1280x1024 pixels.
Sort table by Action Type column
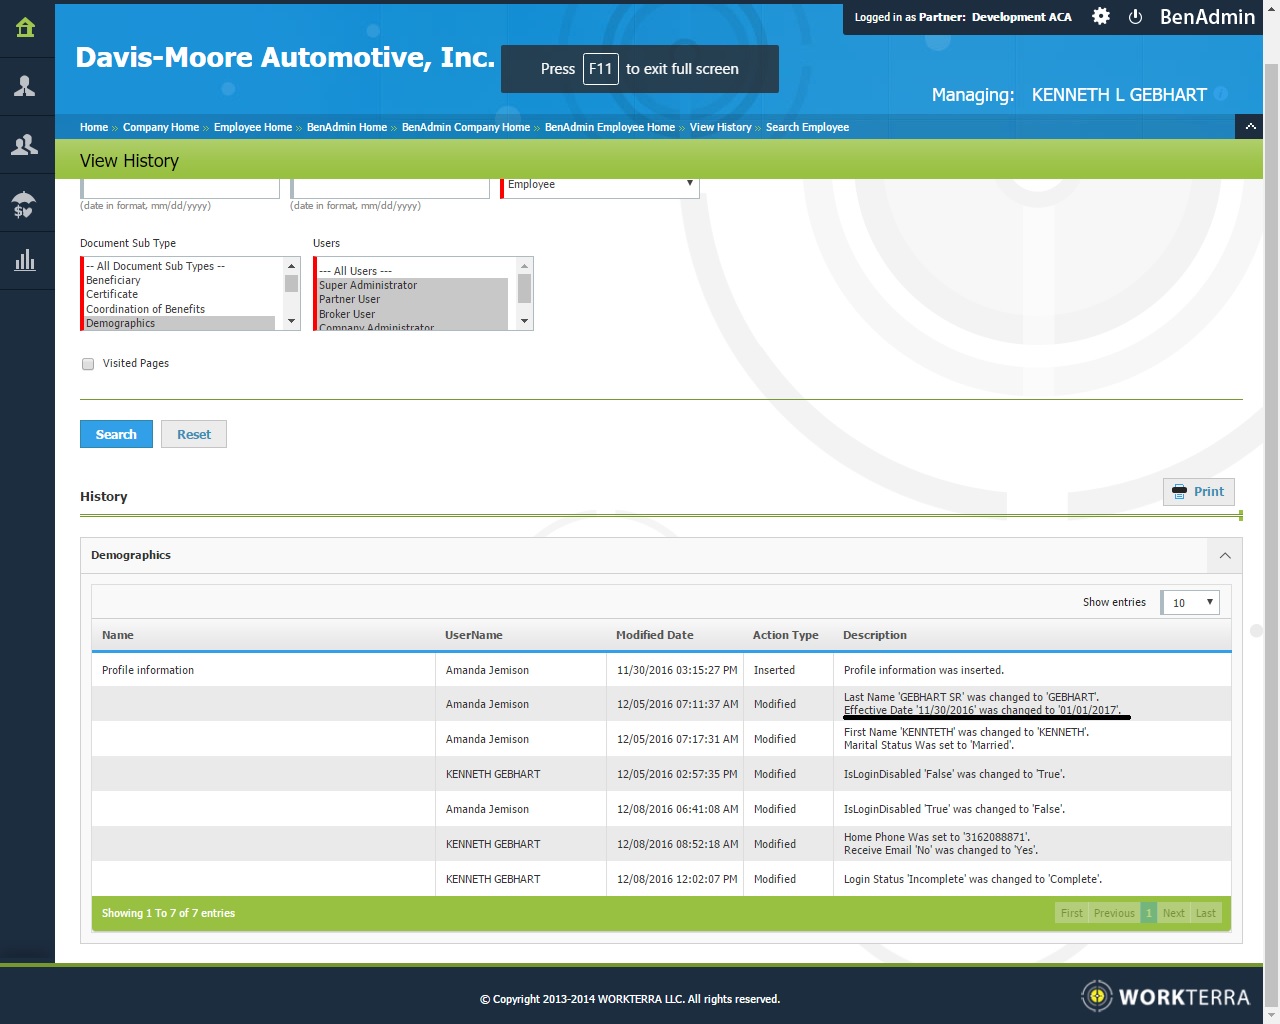pyautogui.click(x=786, y=635)
